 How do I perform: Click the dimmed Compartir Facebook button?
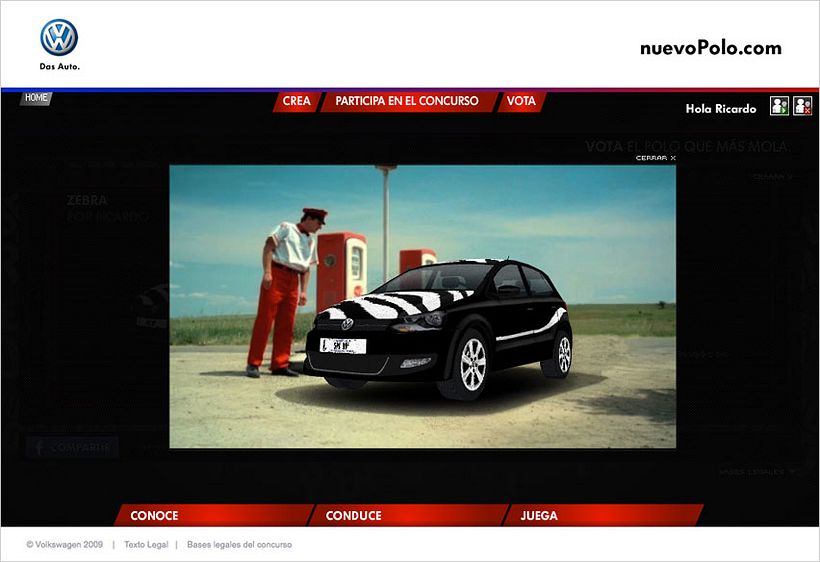pyautogui.click(x=72, y=448)
